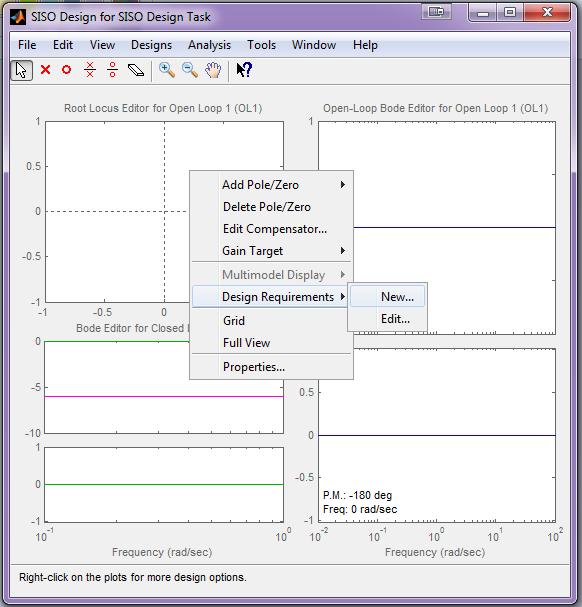Choose the add real pole tool

pos(45,70)
